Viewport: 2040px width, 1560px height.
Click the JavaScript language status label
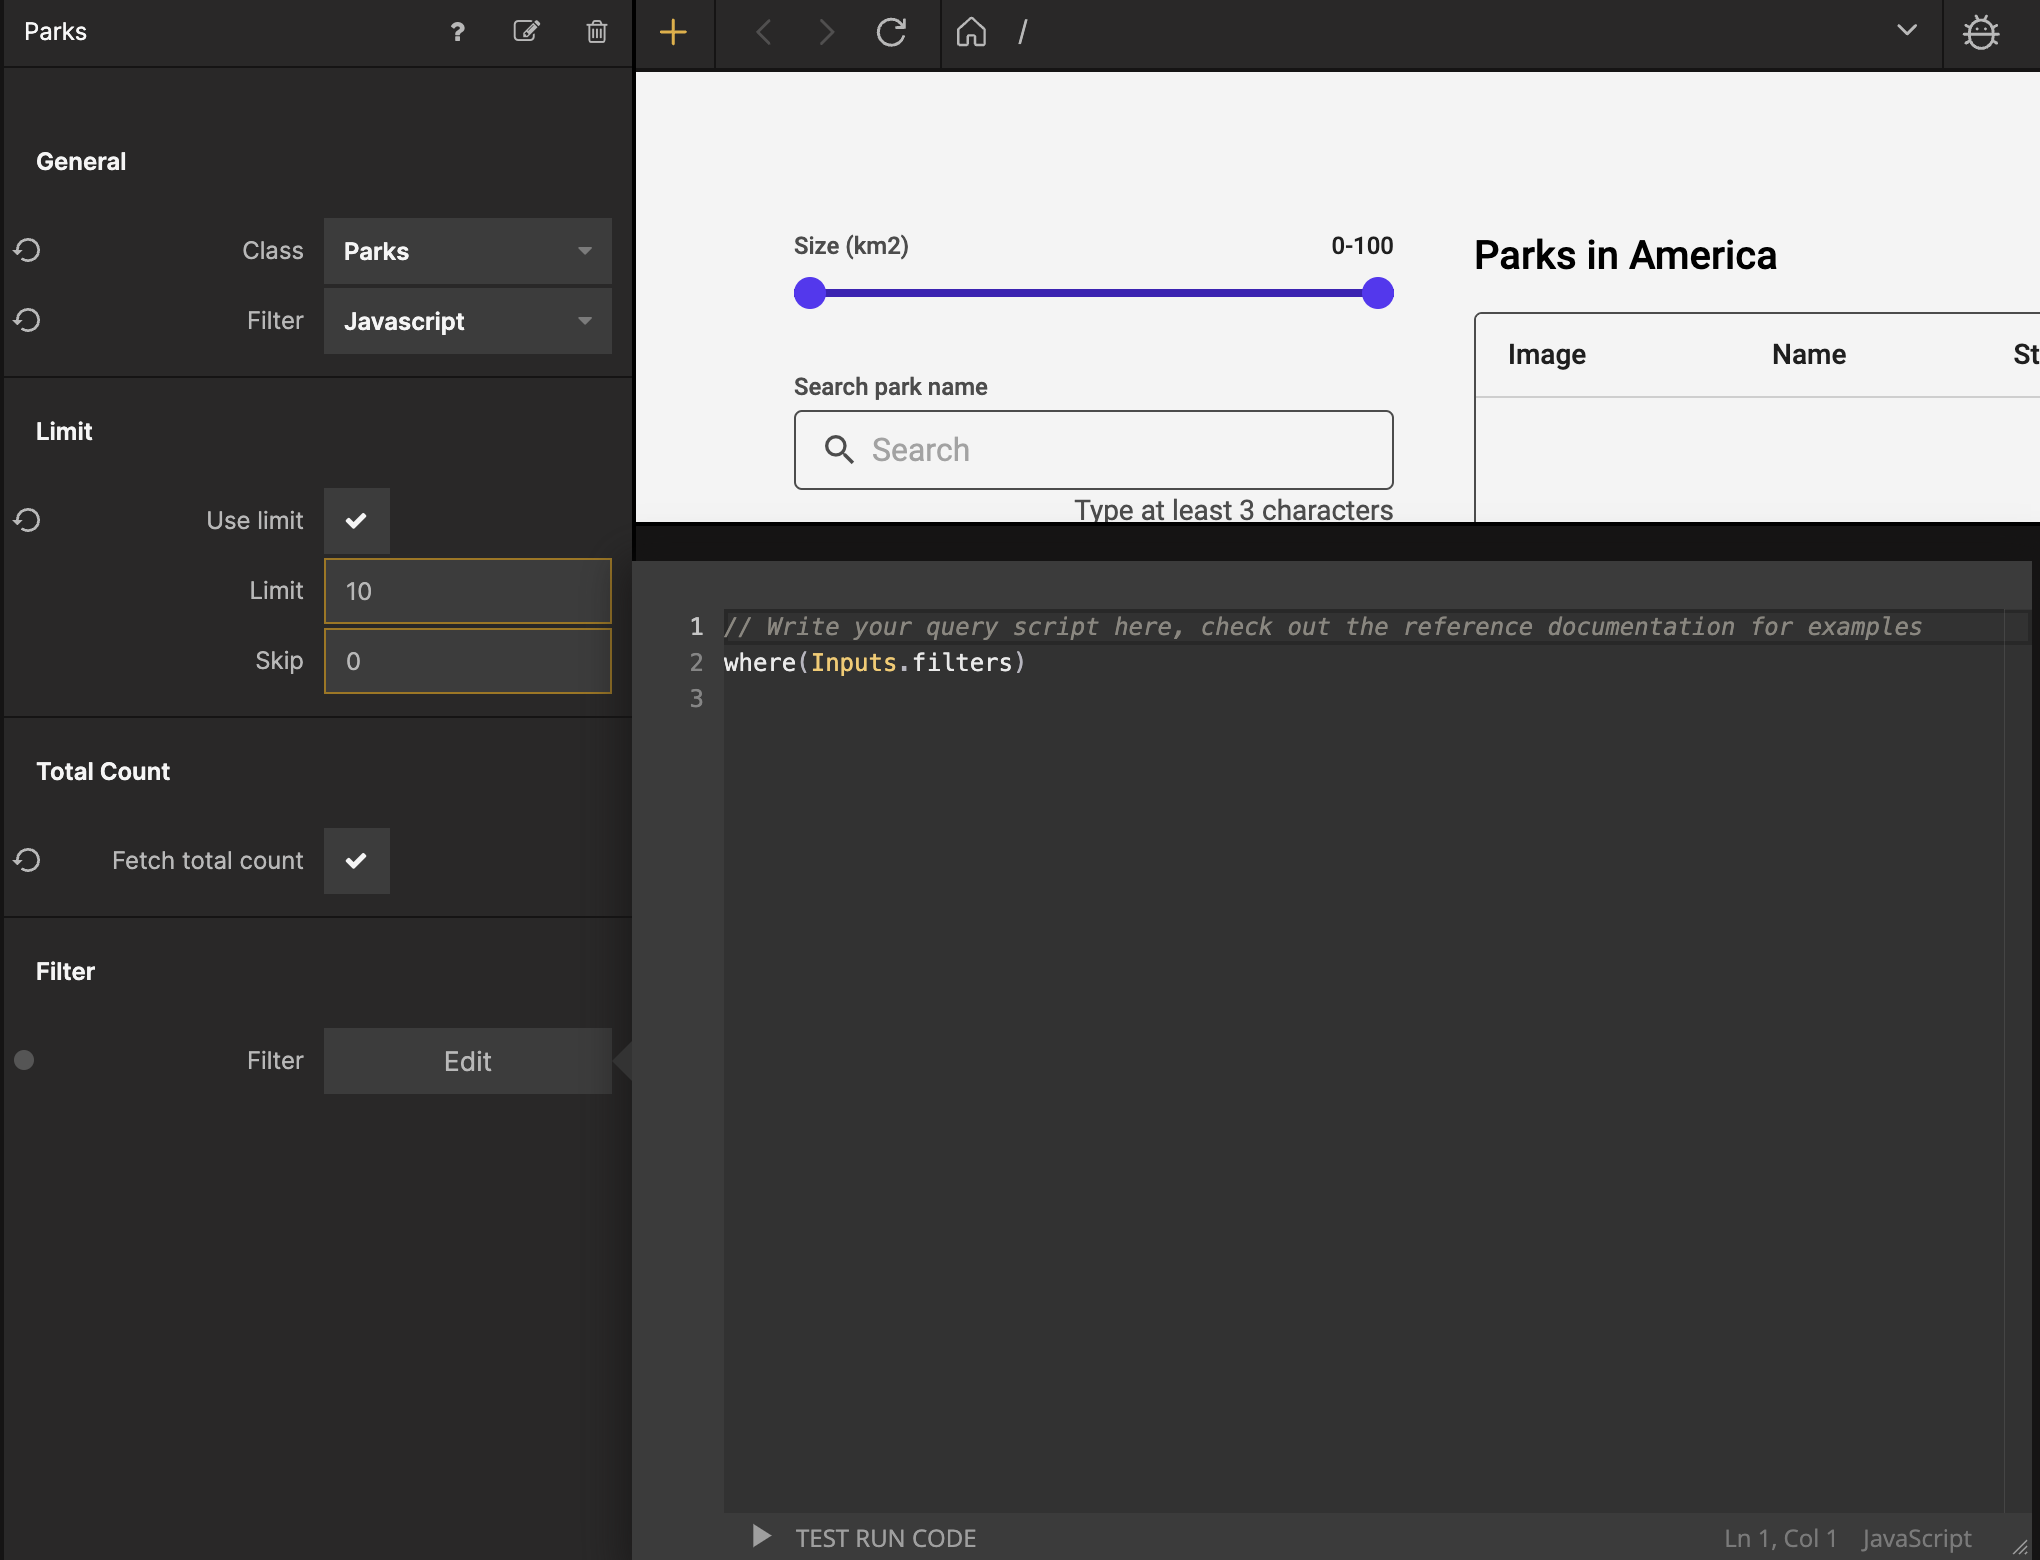pyautogui.click(x=1917, y=1538)
